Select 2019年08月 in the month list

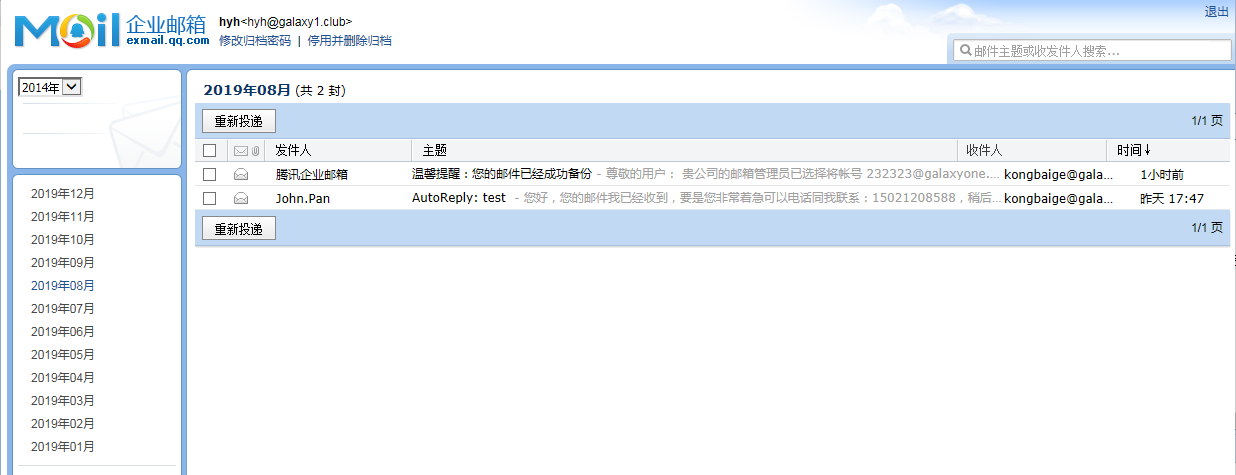(63, 286)
